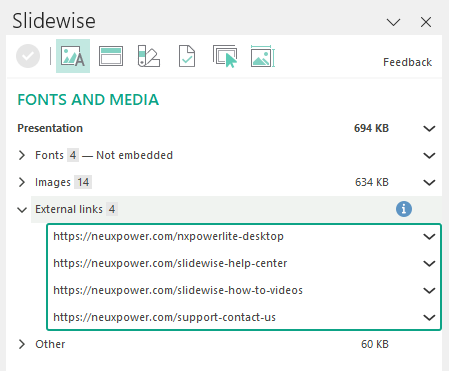Viewport: 449px width, 371px height.
Task: Expand the Images tree item
Action: point(22,182)
